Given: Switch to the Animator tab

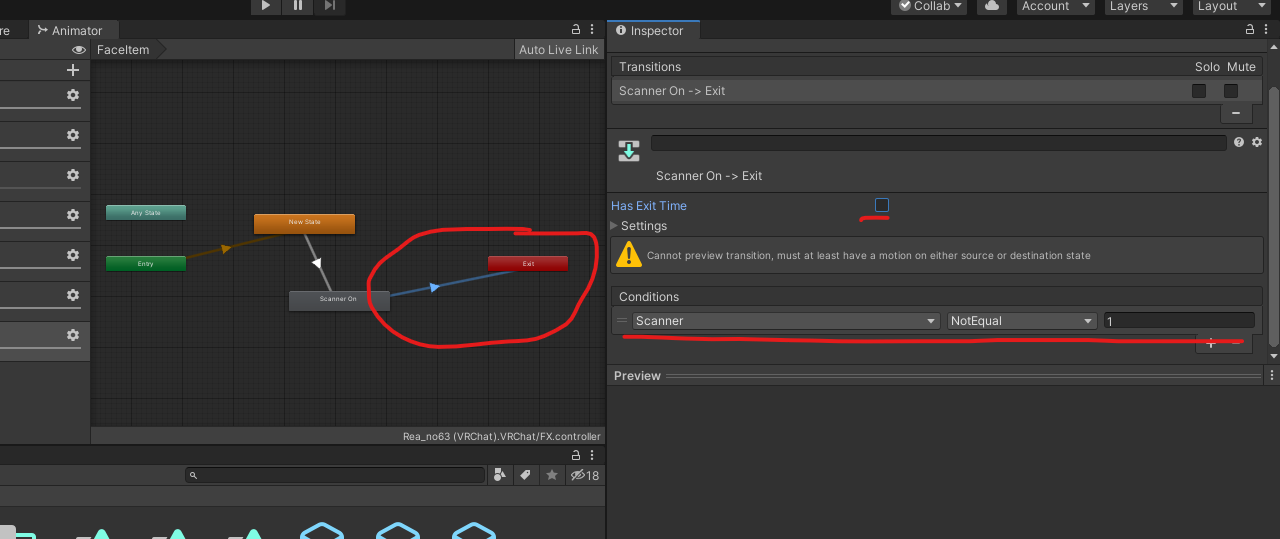Looking at the screenshot, I should pos(70,31).
